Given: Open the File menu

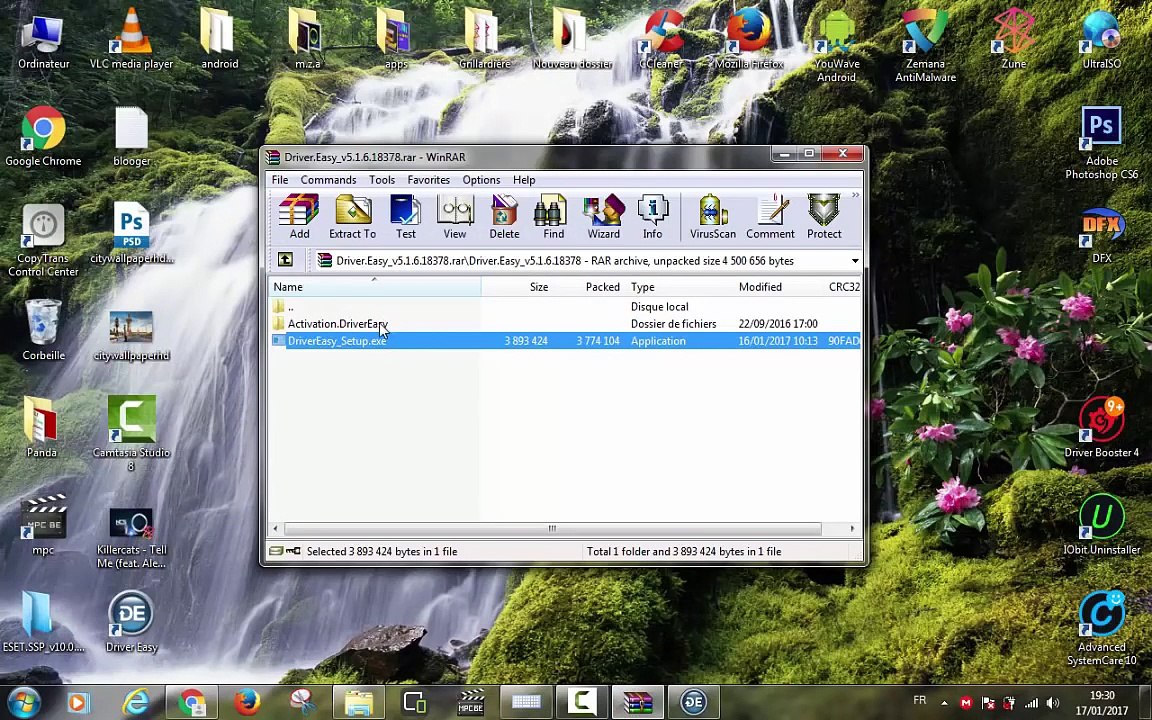Looking at the screenshot, I should point(280,180).
